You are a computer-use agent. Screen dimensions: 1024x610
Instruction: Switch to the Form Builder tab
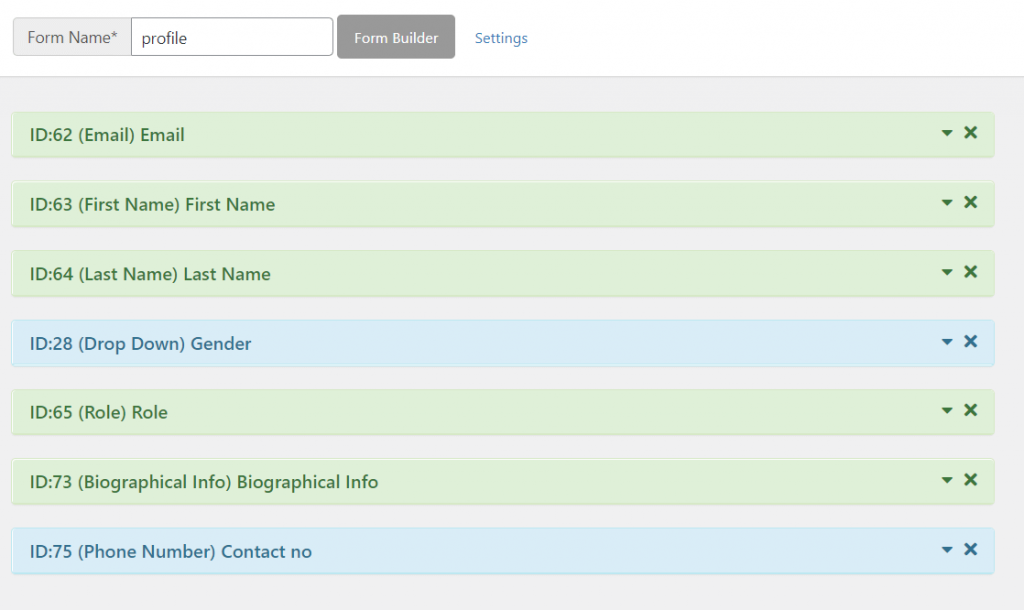coord(396,37)
